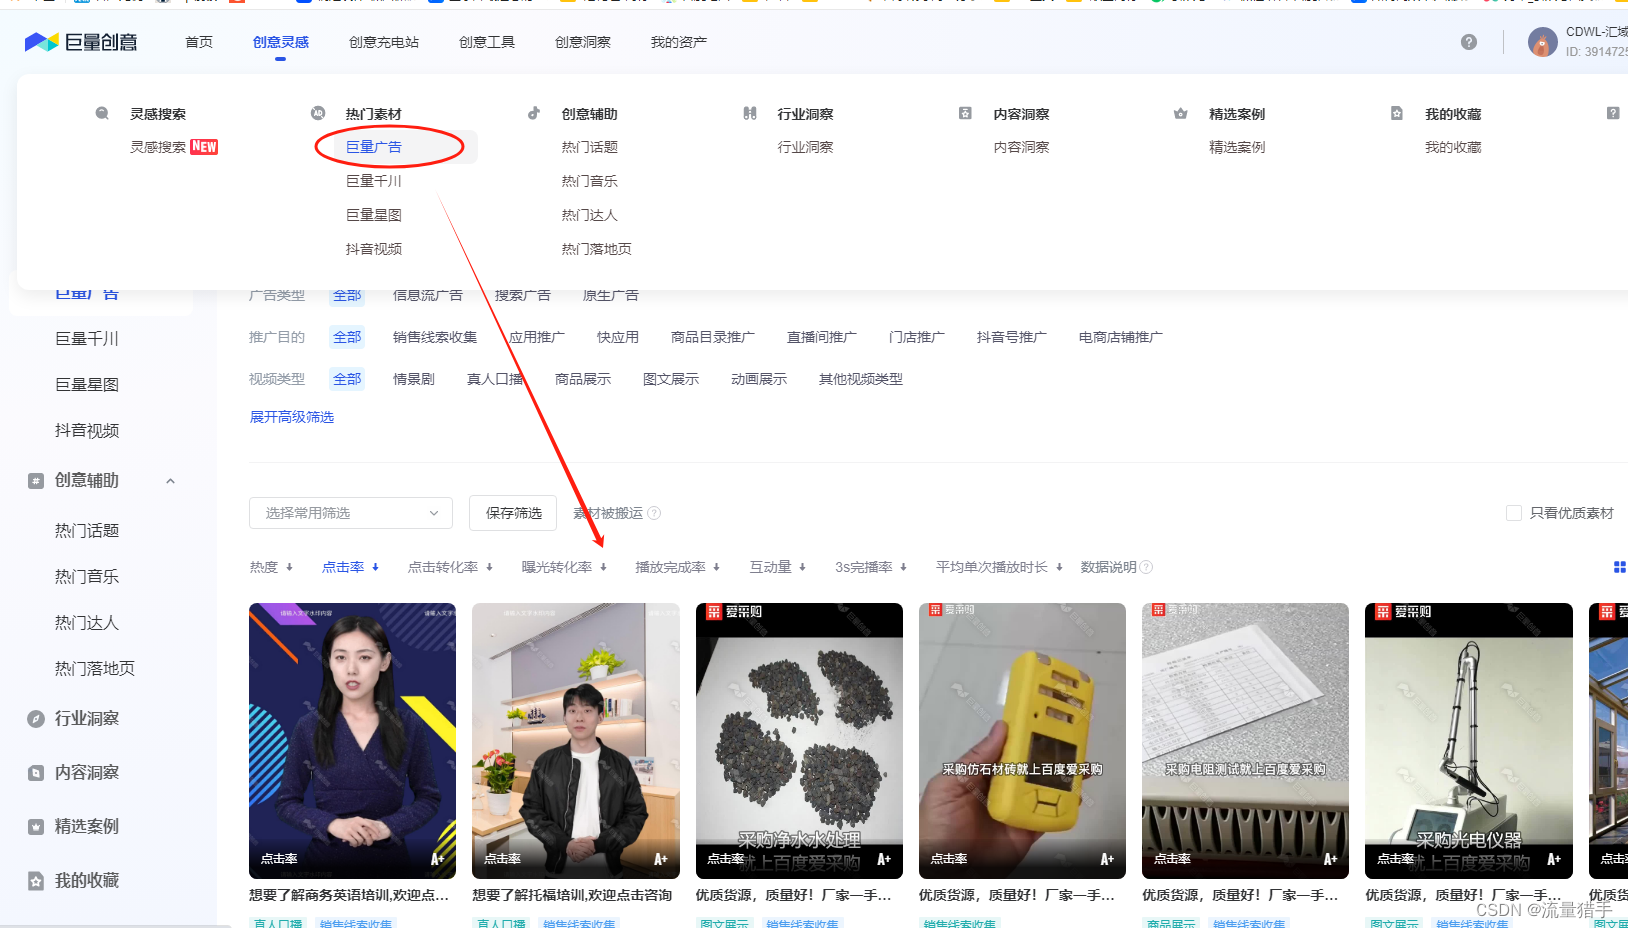Click the 展开高级筛选 link
The height and width of the screenshot is (928, 1628).
tap(292, 417)
